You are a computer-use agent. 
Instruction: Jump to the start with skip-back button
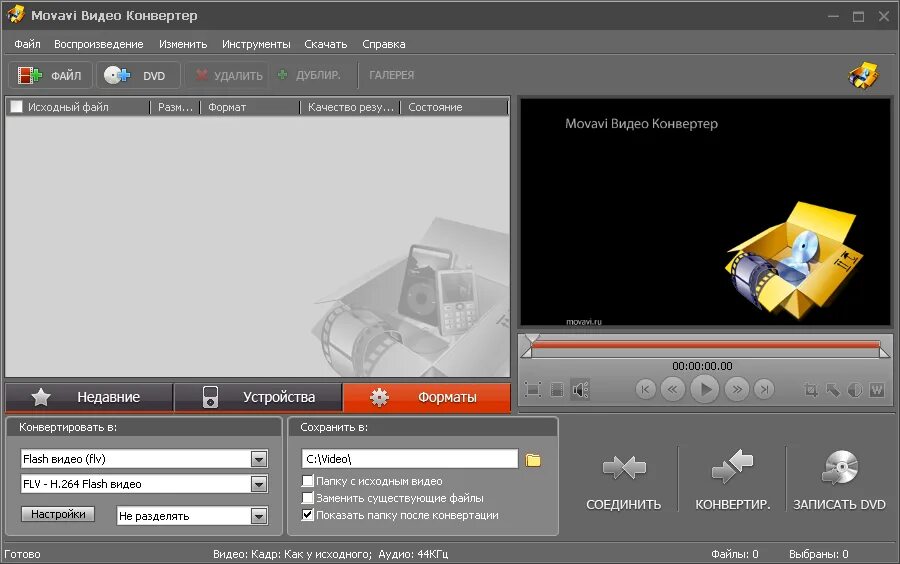coord(645,390)
